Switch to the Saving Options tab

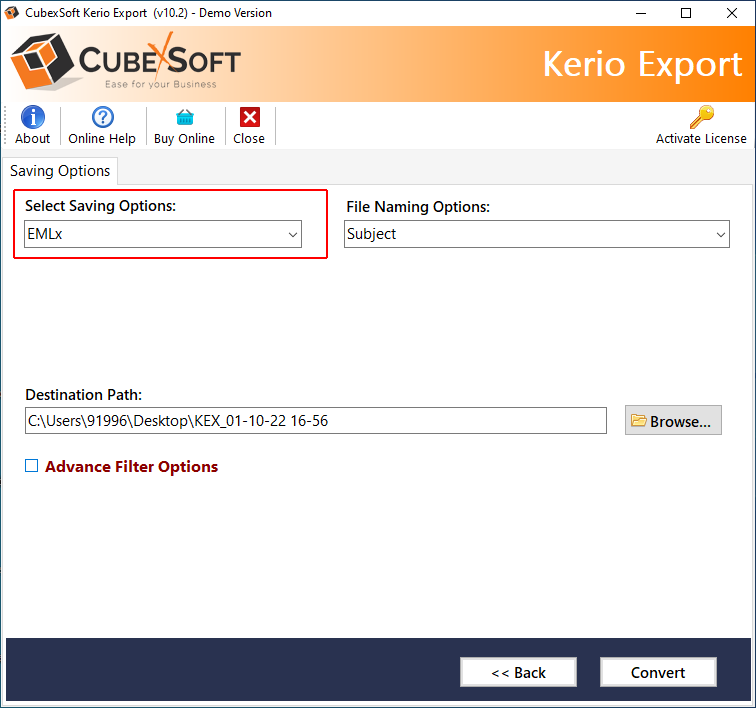pos(60,171)
